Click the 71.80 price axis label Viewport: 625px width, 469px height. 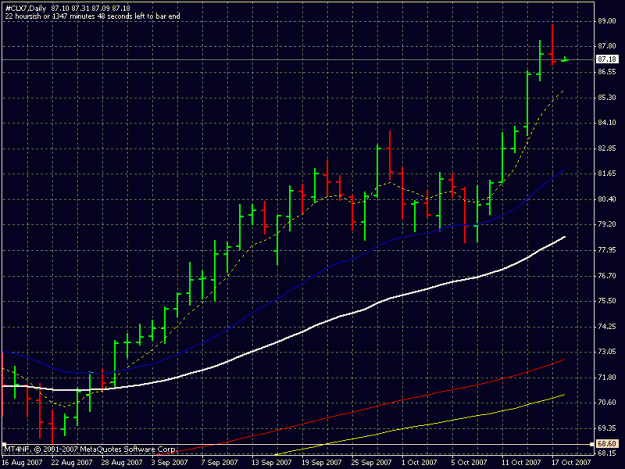click(x=607, y=377)
